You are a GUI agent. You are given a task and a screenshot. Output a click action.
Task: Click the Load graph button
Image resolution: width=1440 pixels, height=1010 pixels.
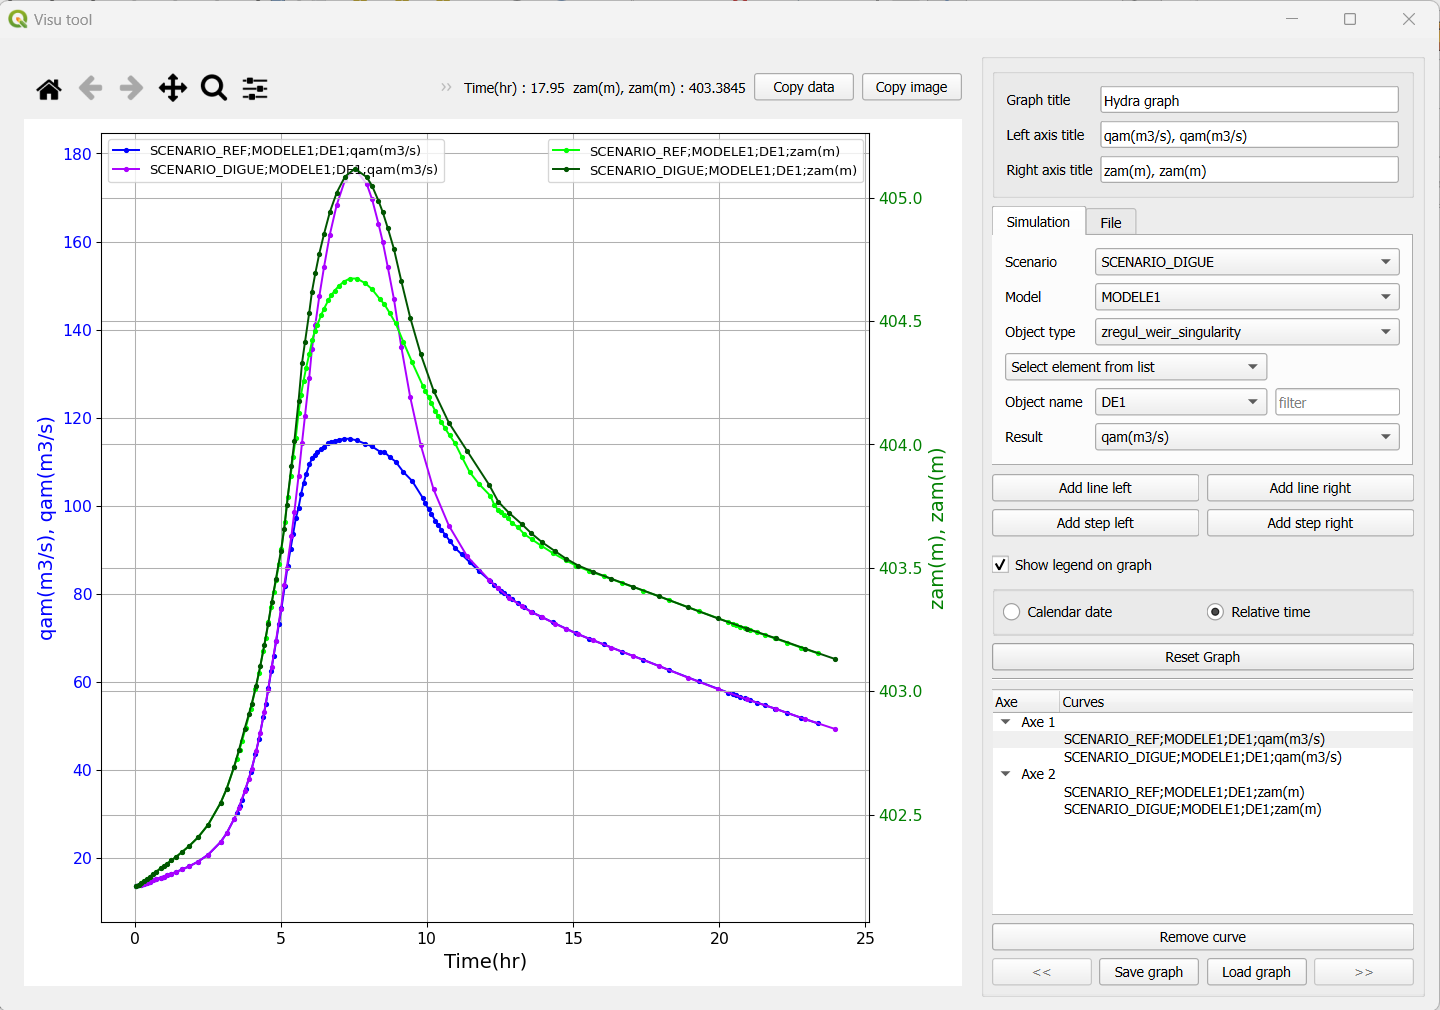tap(1256, 972)
